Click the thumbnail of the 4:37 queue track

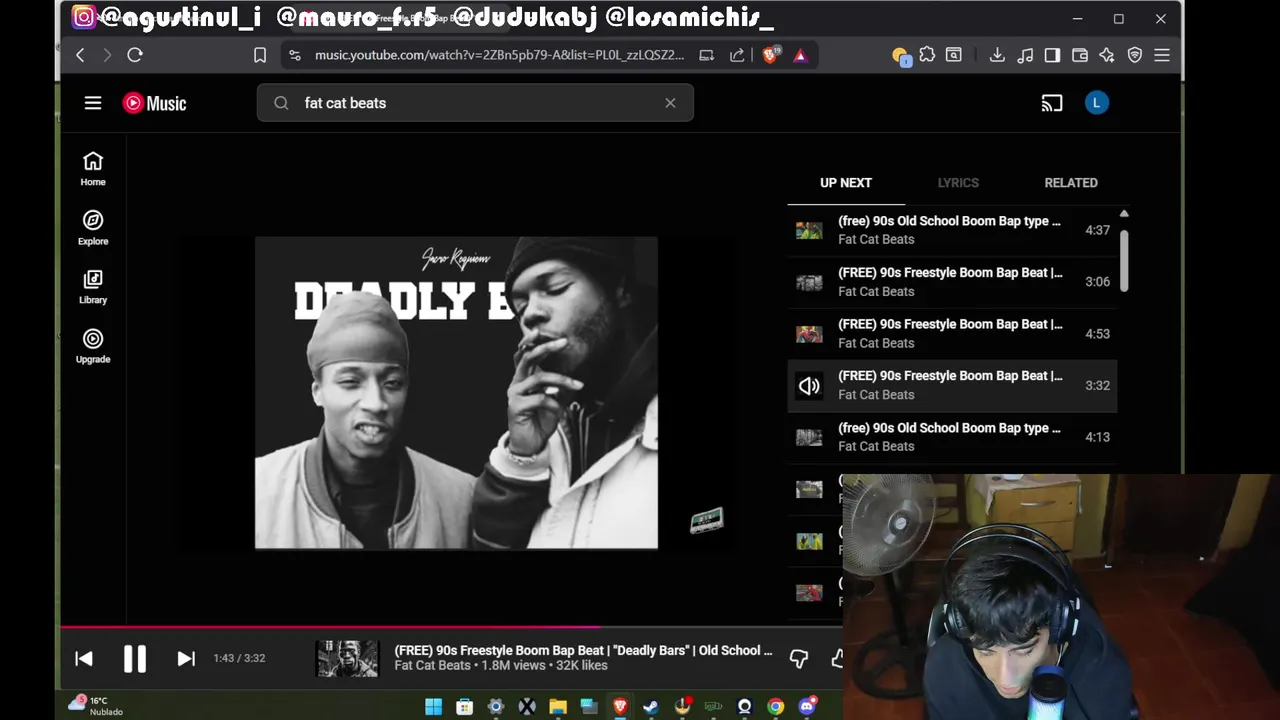pyautogui.click(x=809, y=230)
